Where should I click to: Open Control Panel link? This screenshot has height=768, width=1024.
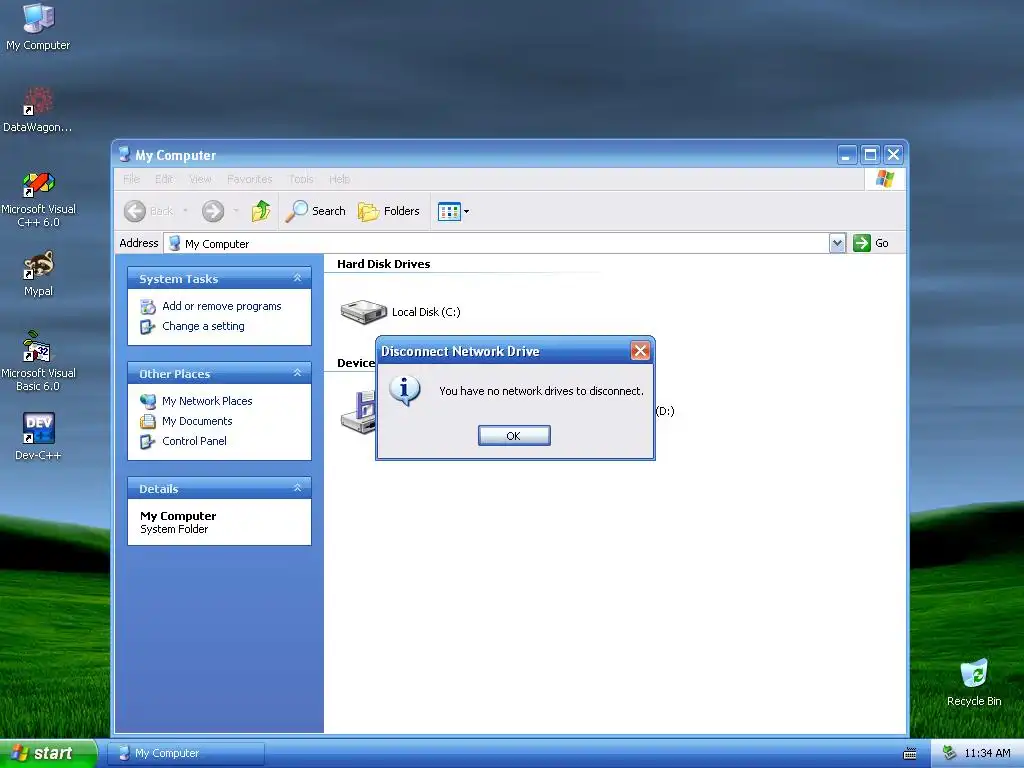click(194, 441)
